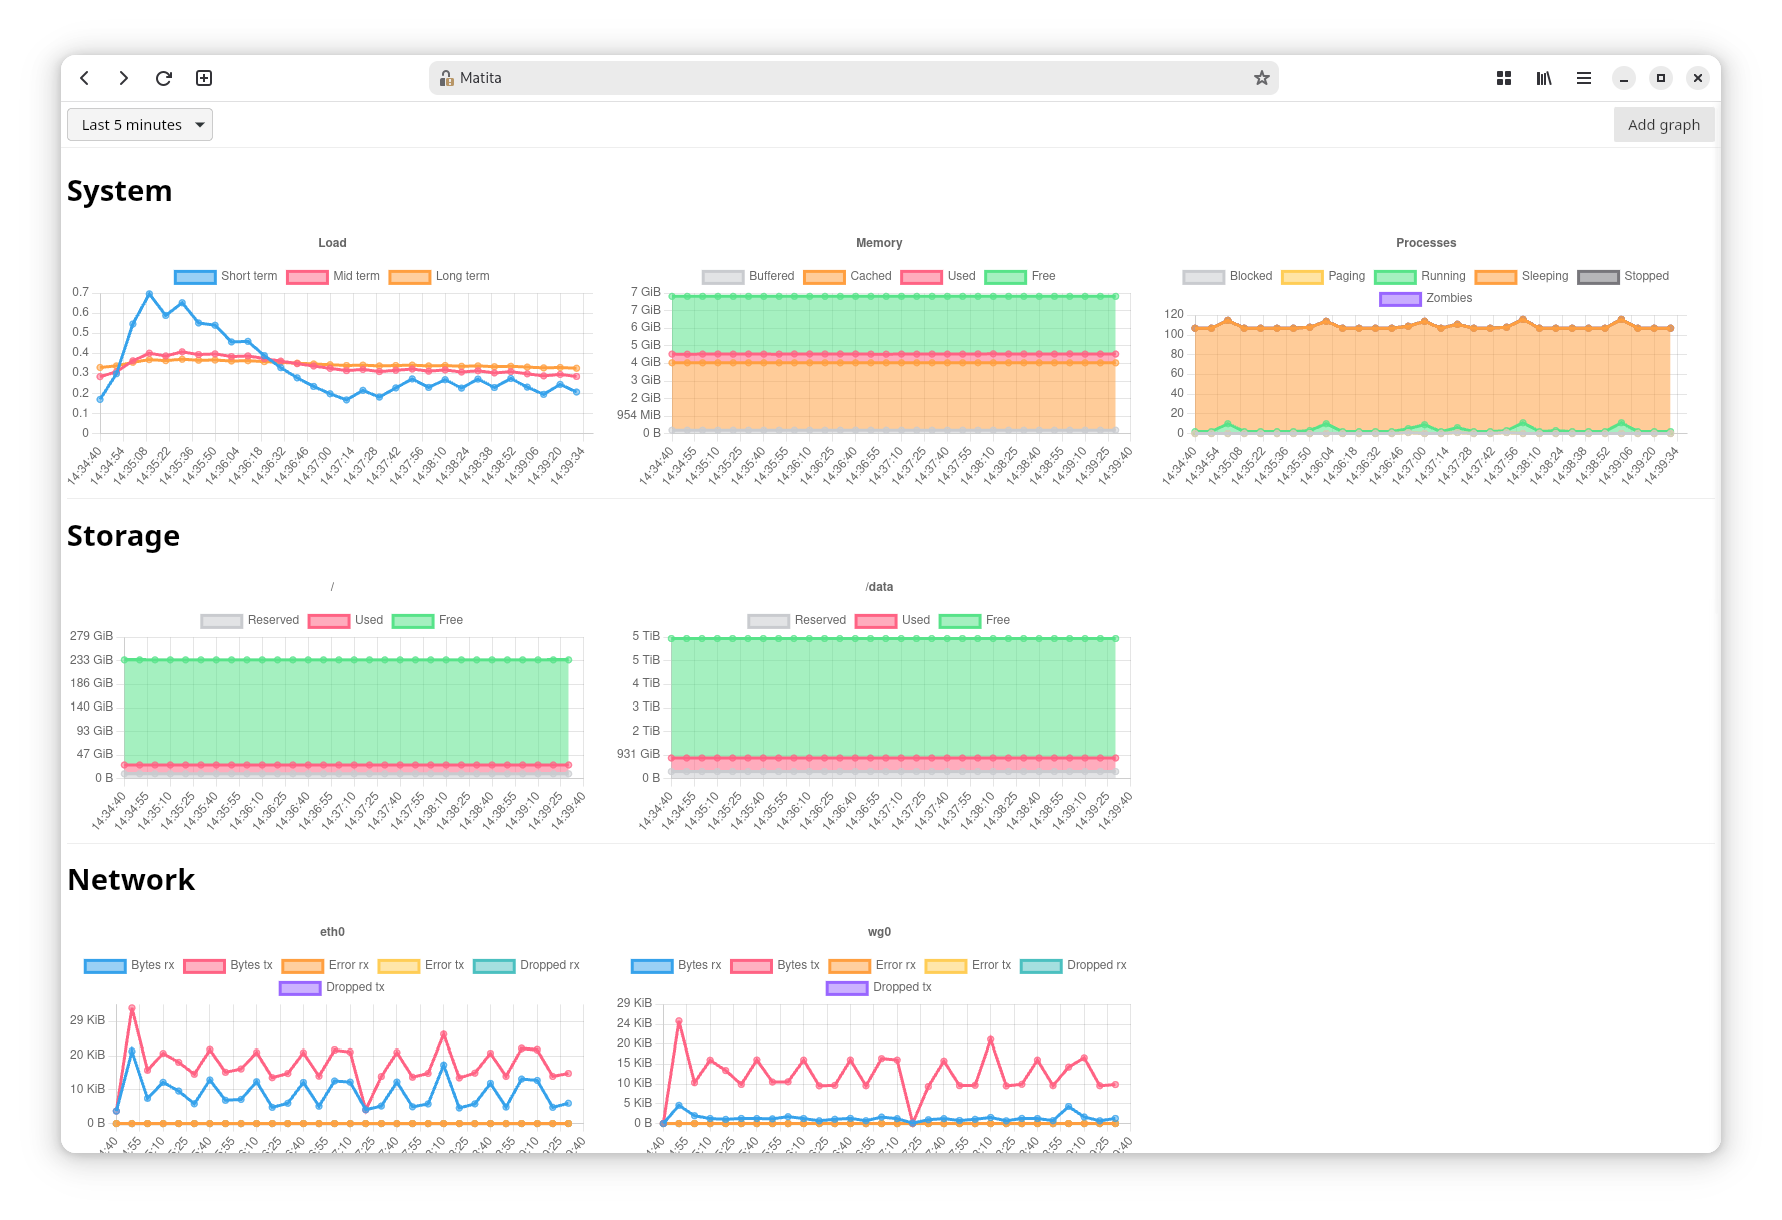
Task: Click the Free color swatch in /data legend
Action: (959, 620)
